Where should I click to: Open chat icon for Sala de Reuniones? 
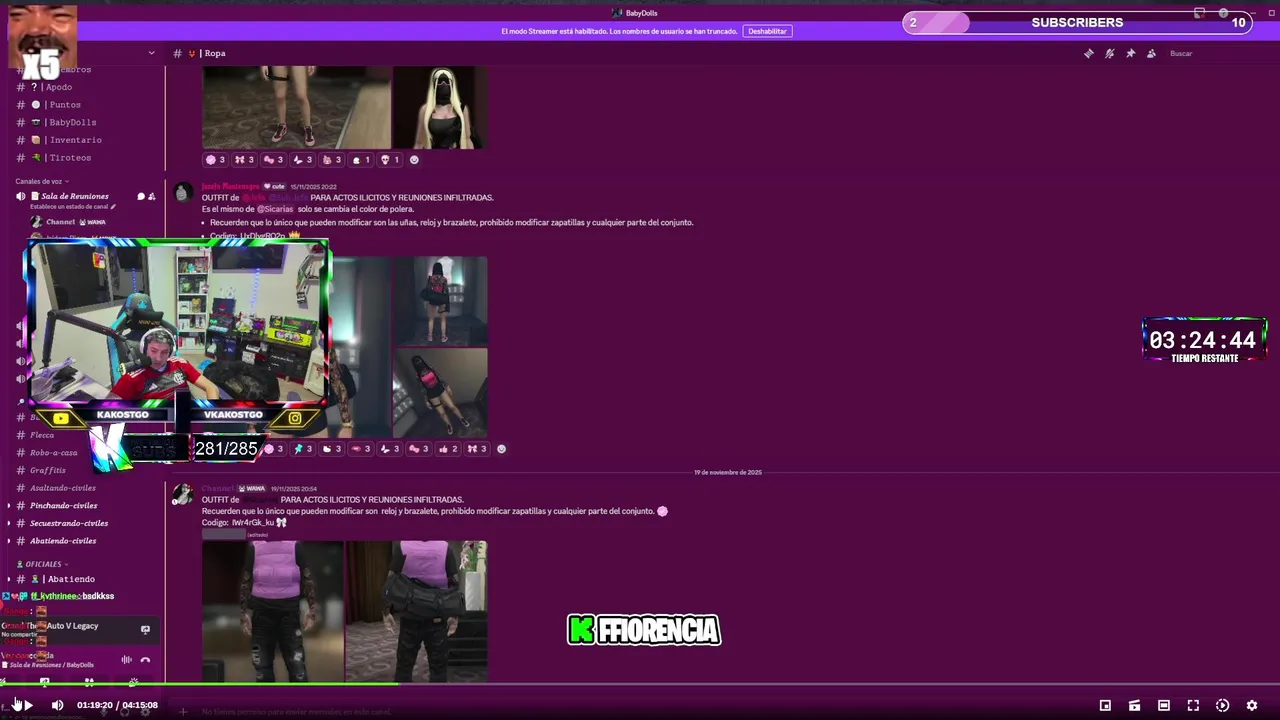[141, 197]
